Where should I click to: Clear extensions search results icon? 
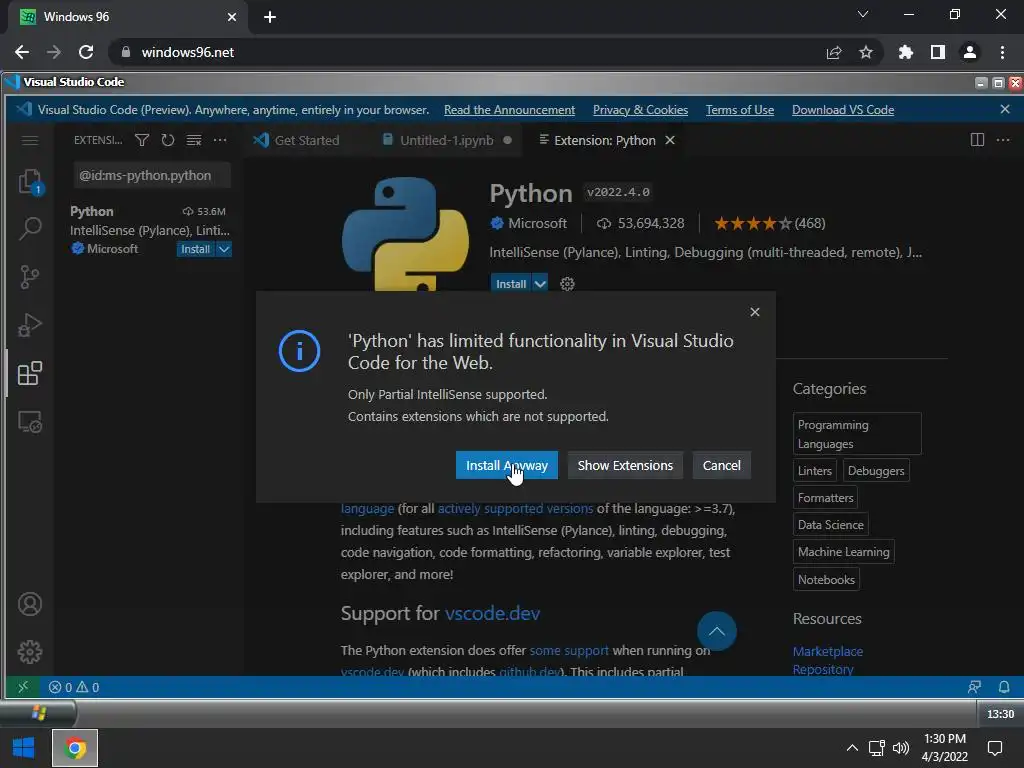point(194,140)
